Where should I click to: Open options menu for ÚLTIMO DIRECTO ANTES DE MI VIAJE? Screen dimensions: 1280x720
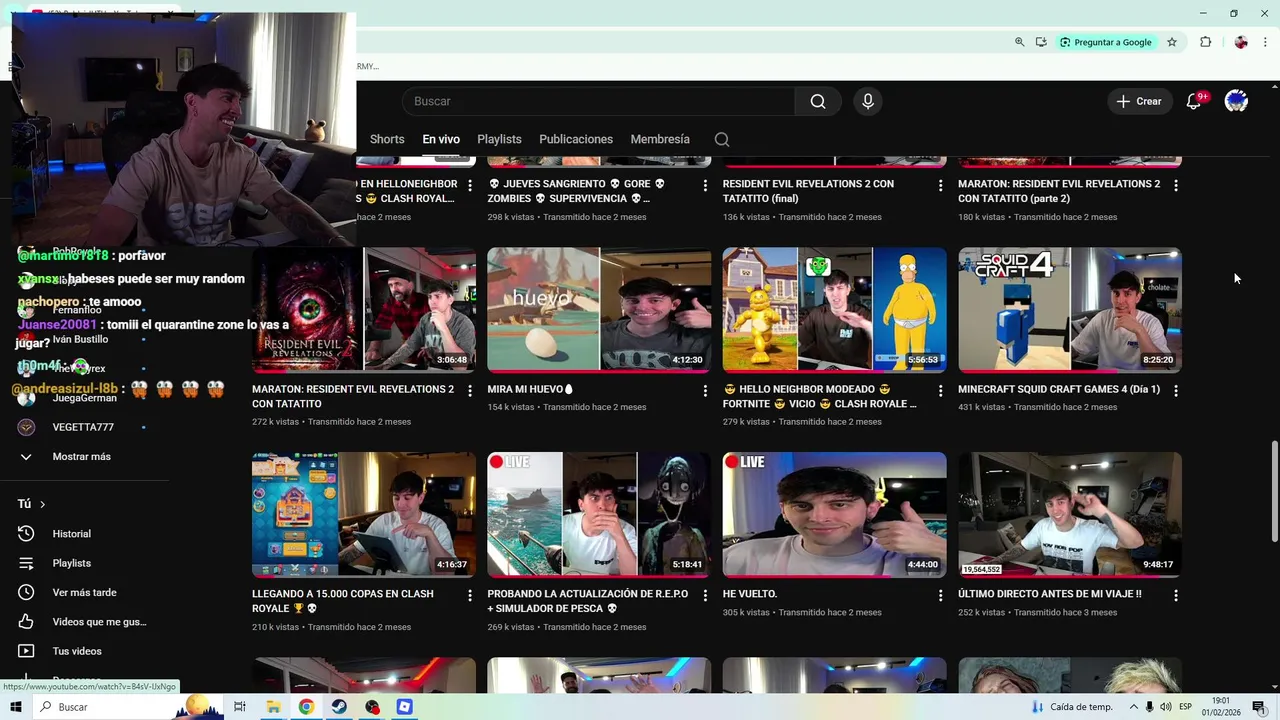tap(1176, 596)
